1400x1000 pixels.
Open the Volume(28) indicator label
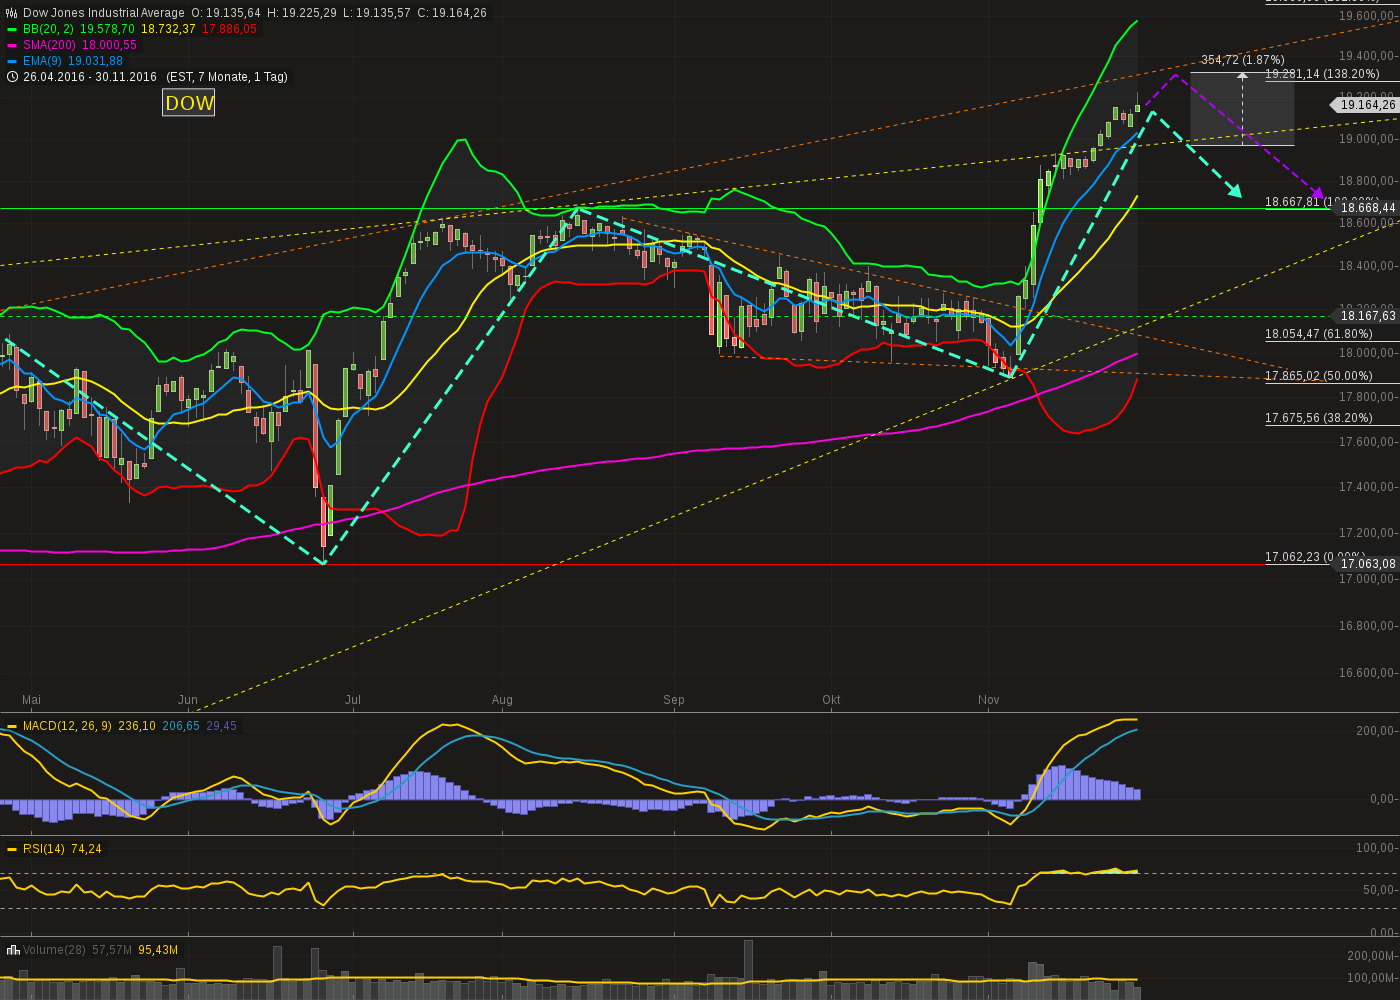55,949
